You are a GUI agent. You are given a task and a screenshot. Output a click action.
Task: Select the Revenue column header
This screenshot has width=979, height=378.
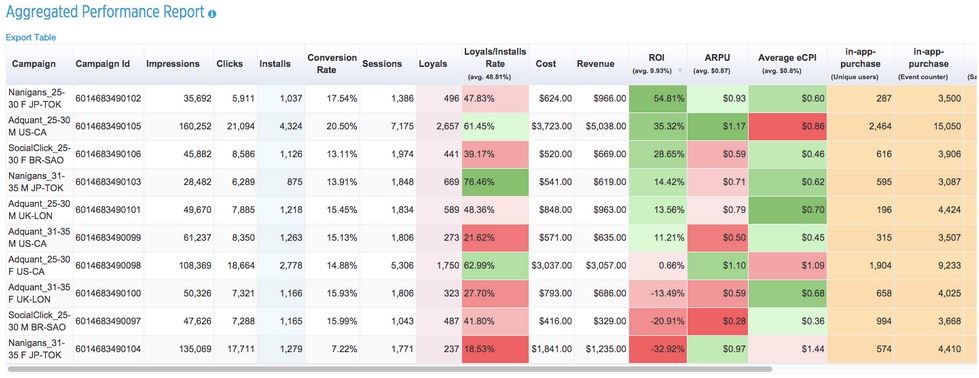pyautogui.click(x=596, y=64)
